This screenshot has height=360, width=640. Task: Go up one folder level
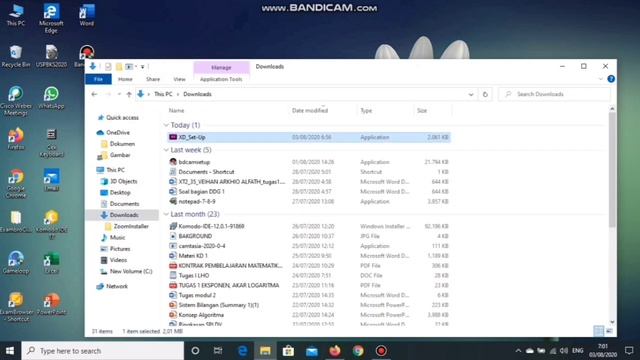pyautogui.click(x=129, y=94)
